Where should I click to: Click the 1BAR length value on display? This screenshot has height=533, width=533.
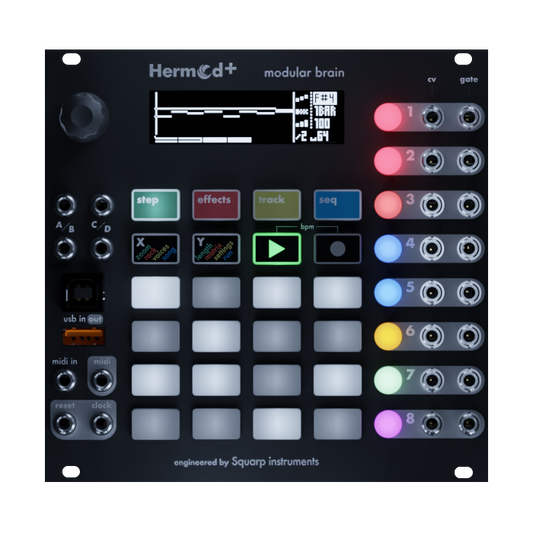click(325, 111)
